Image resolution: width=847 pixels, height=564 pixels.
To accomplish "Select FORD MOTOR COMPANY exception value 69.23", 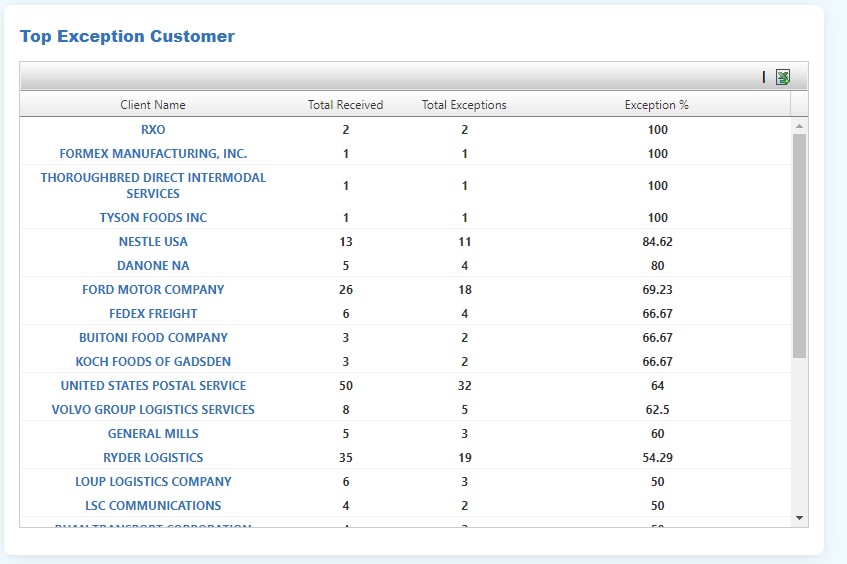I will 657,290.
